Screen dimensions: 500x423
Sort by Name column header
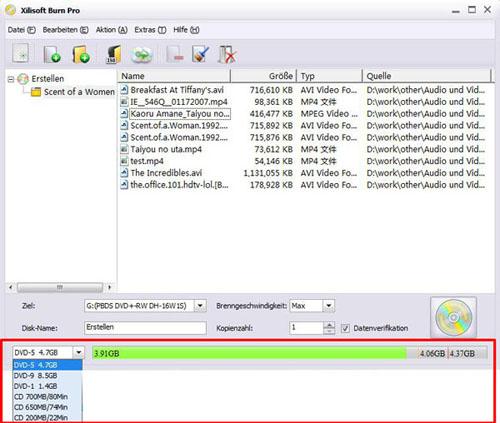pyautogui.click(x=174, y=76)
